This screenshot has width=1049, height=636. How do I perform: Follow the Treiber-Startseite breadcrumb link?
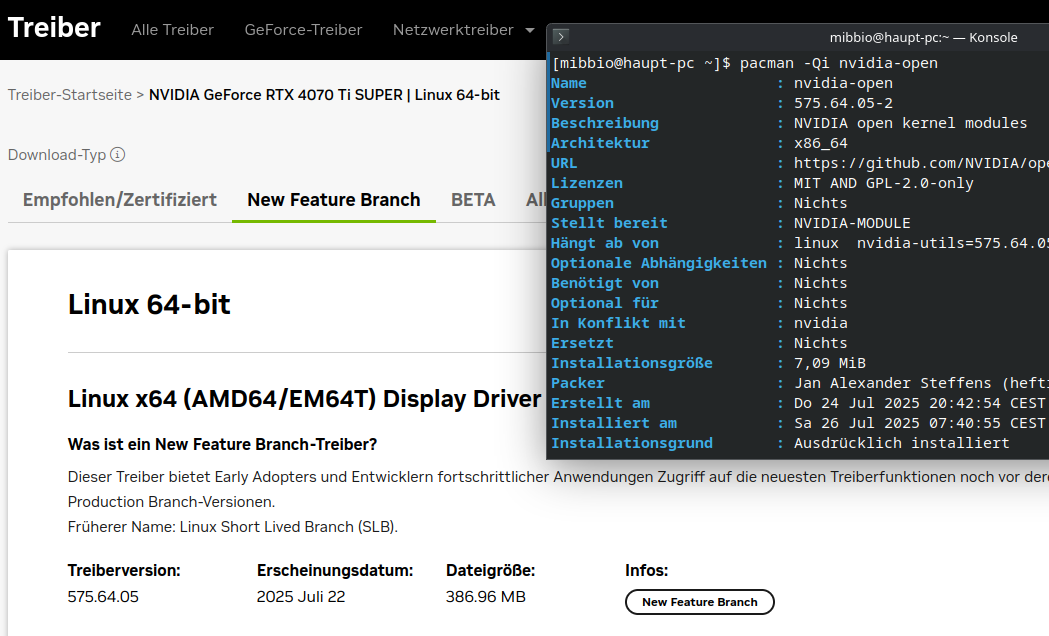click(x=70, y=95)
